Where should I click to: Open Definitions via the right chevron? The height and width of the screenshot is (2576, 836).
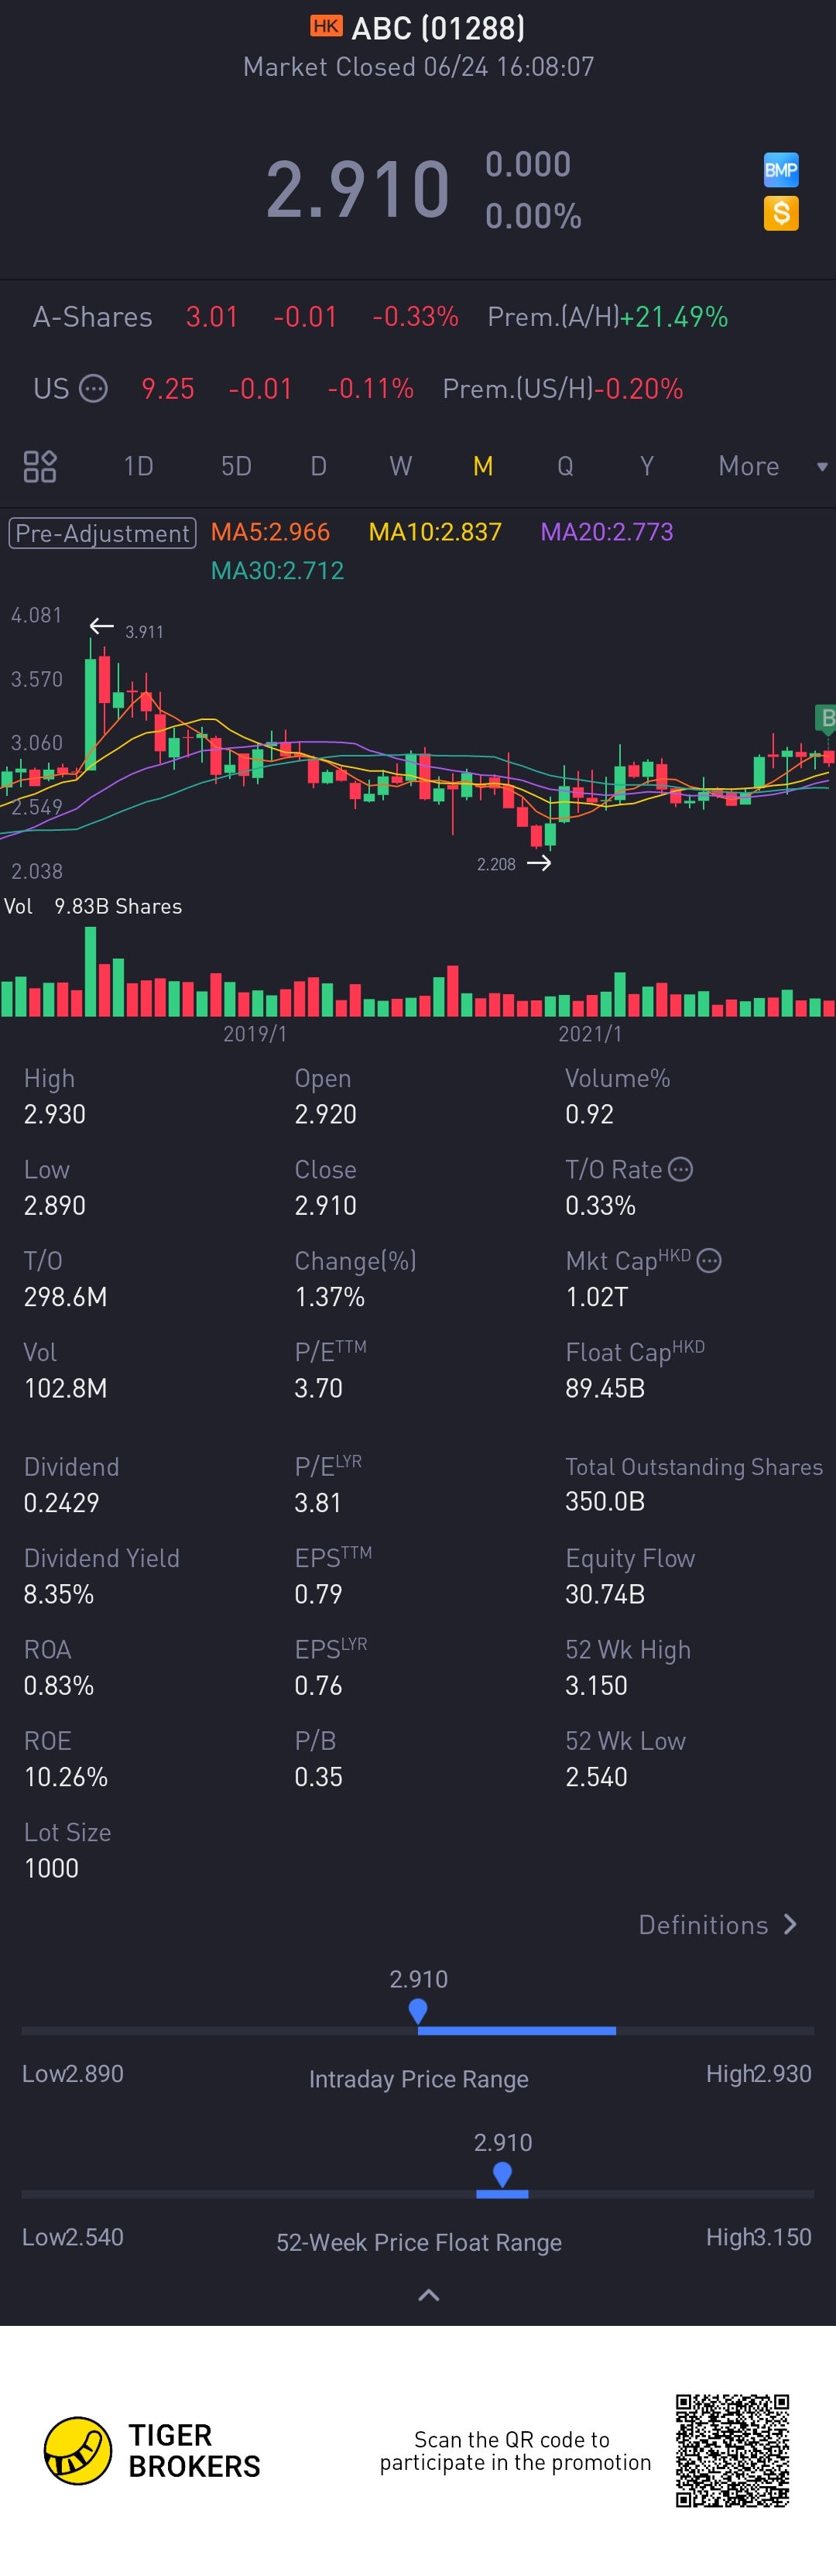[790, 1925]
